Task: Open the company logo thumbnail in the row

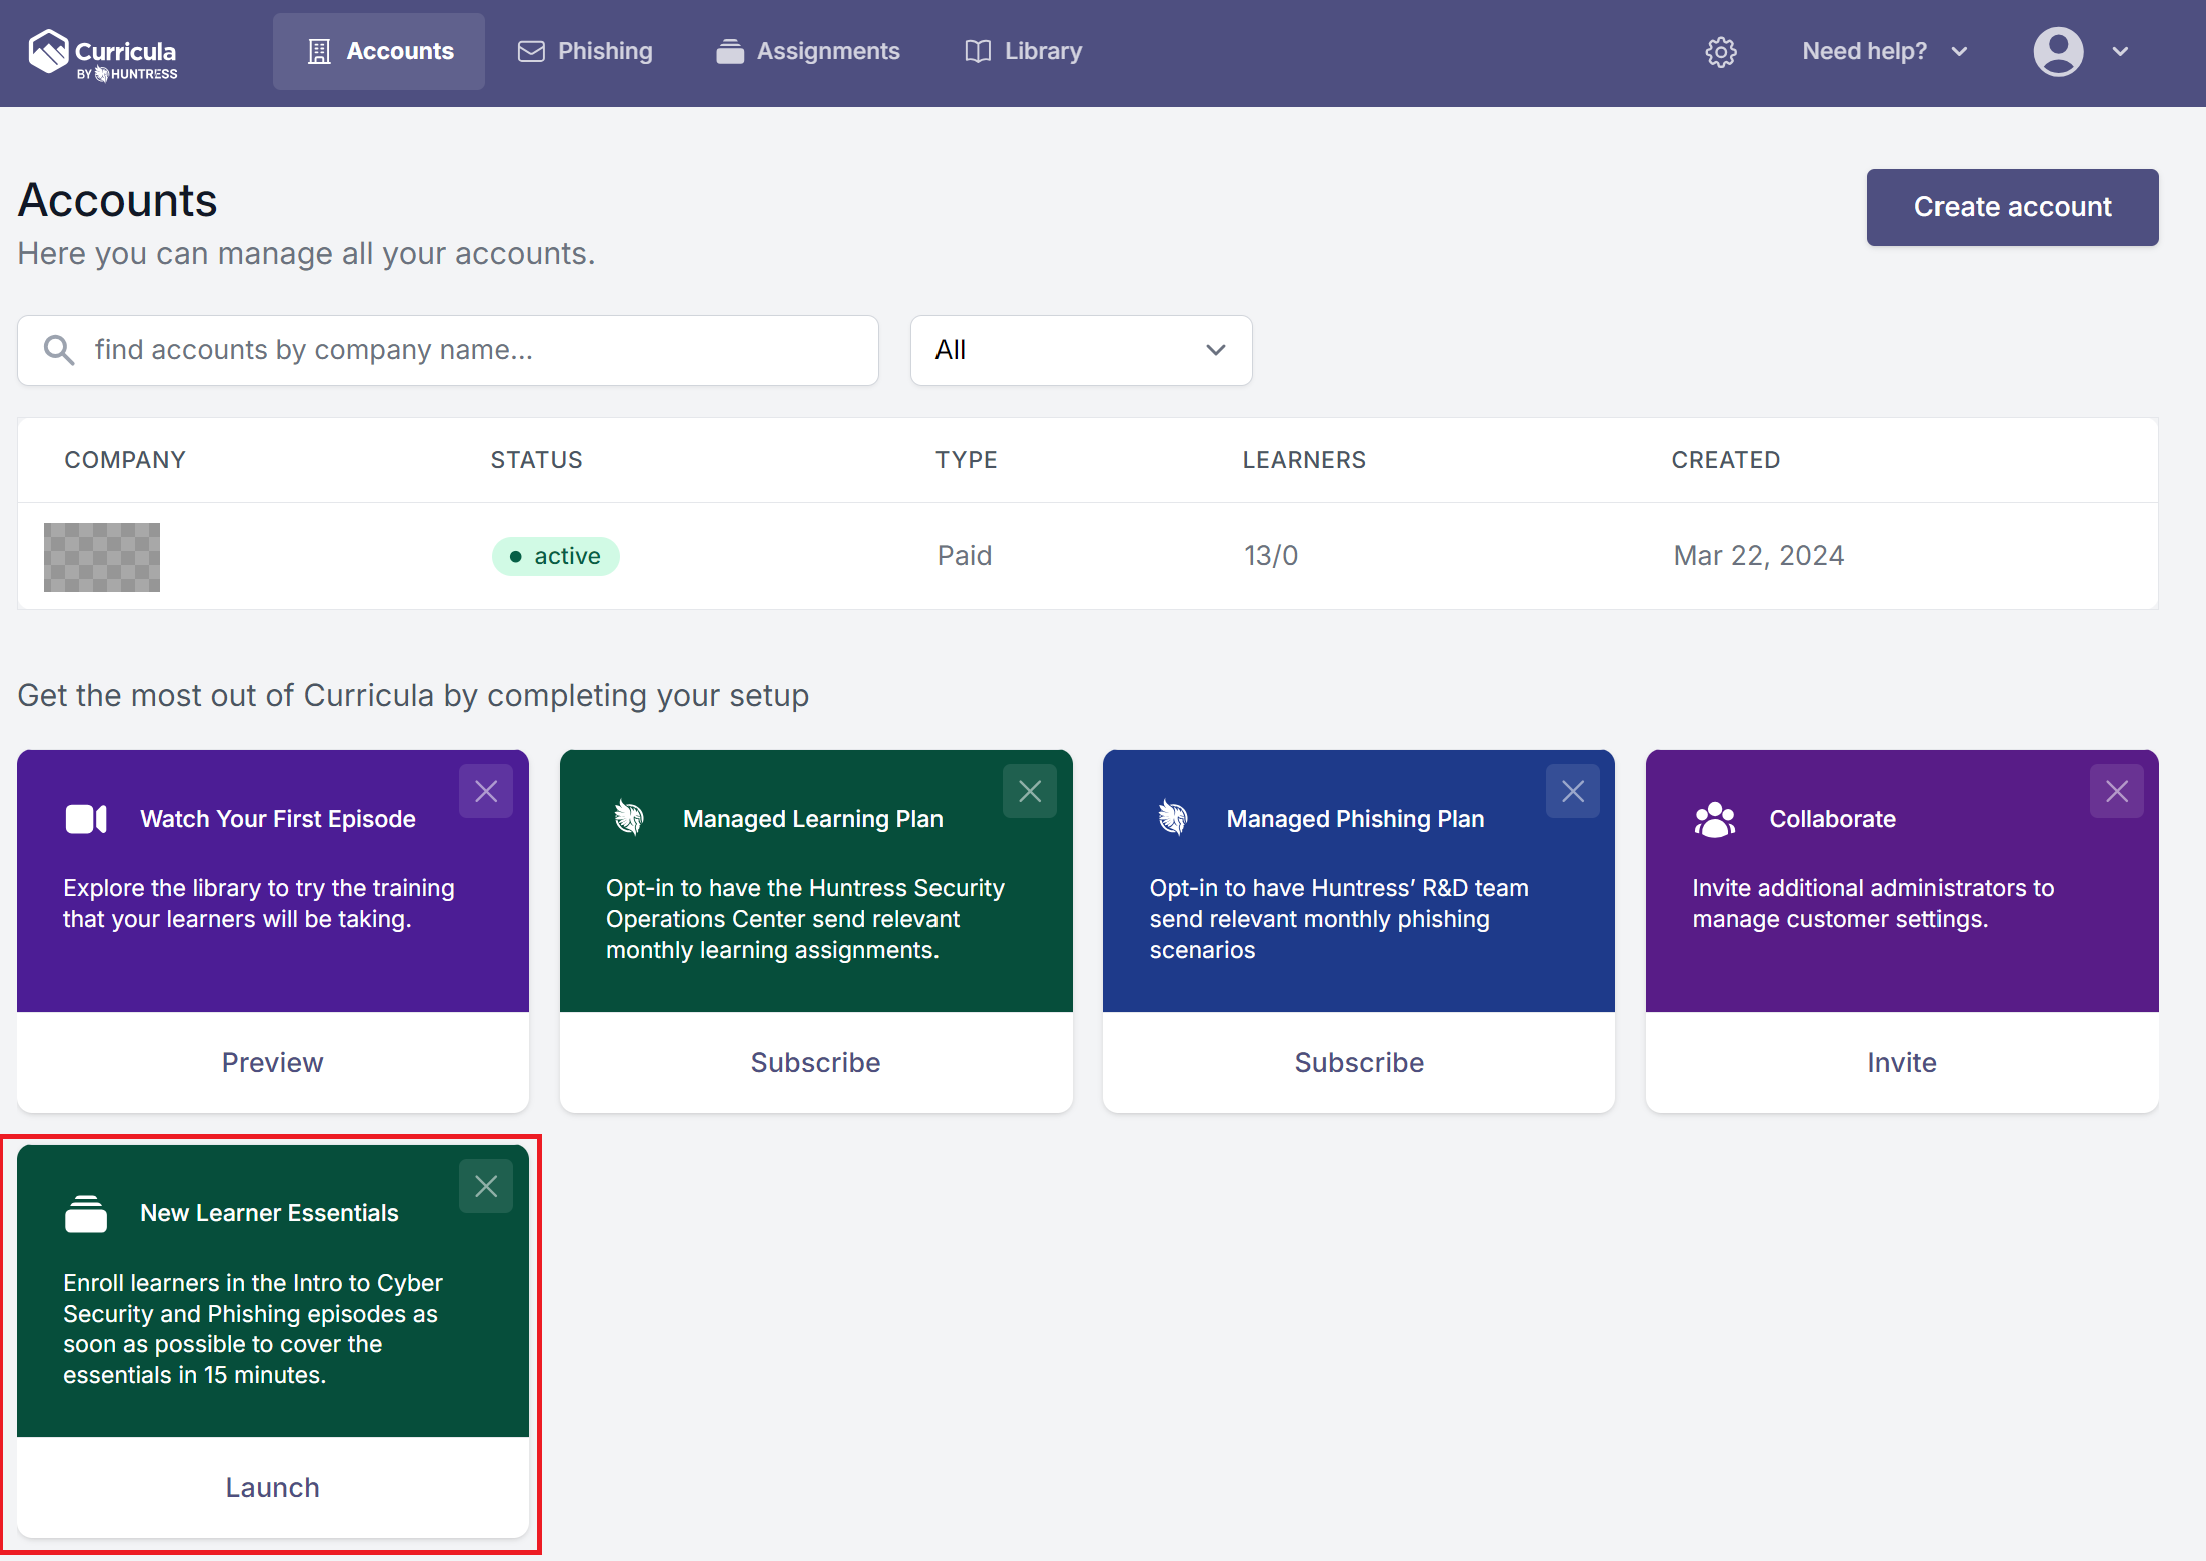Action: point(102,557)
